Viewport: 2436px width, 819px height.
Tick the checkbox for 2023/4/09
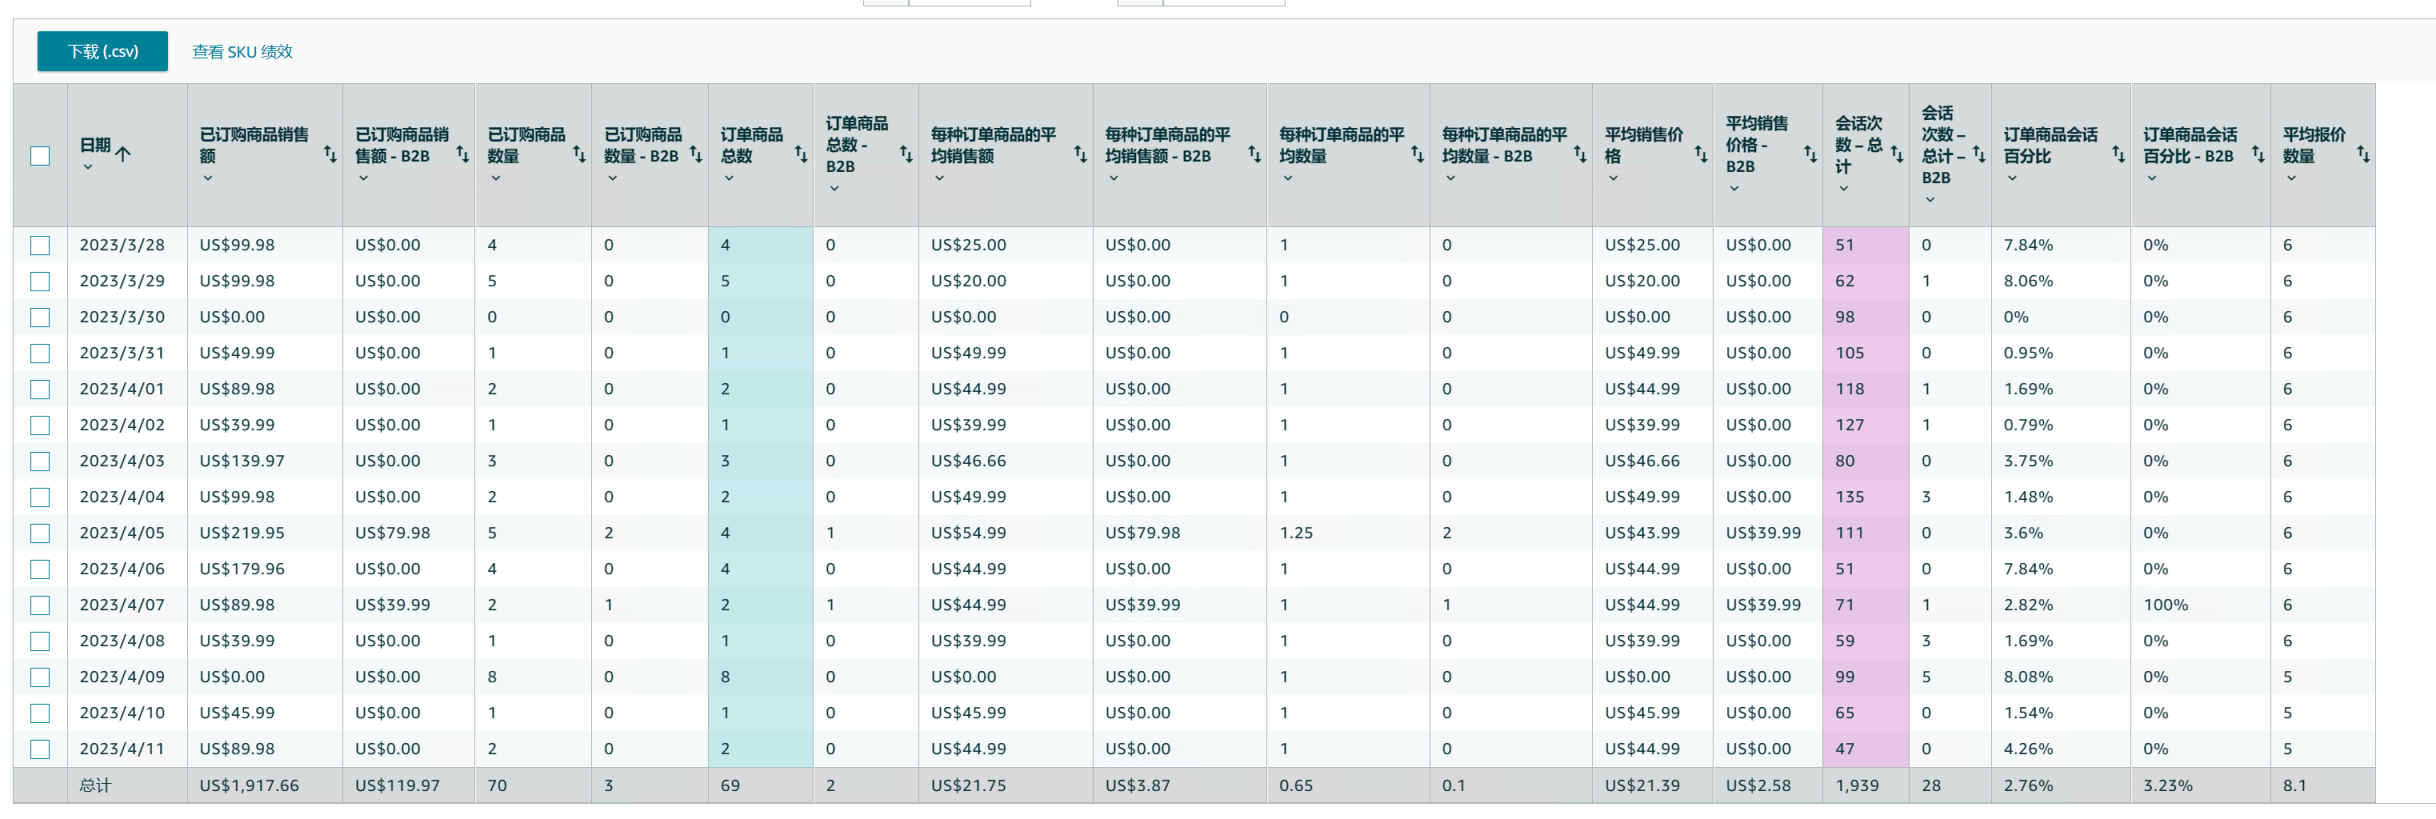pos(40,677)
